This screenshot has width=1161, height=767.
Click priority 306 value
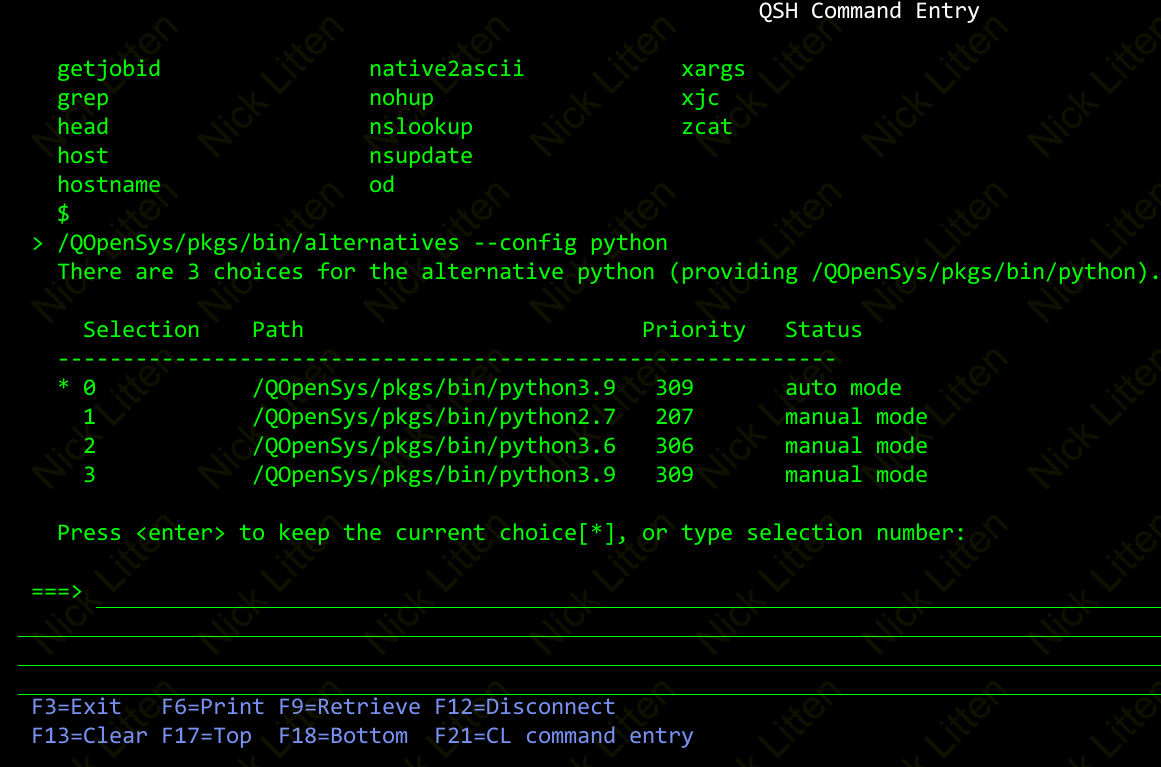pos(675,445)
